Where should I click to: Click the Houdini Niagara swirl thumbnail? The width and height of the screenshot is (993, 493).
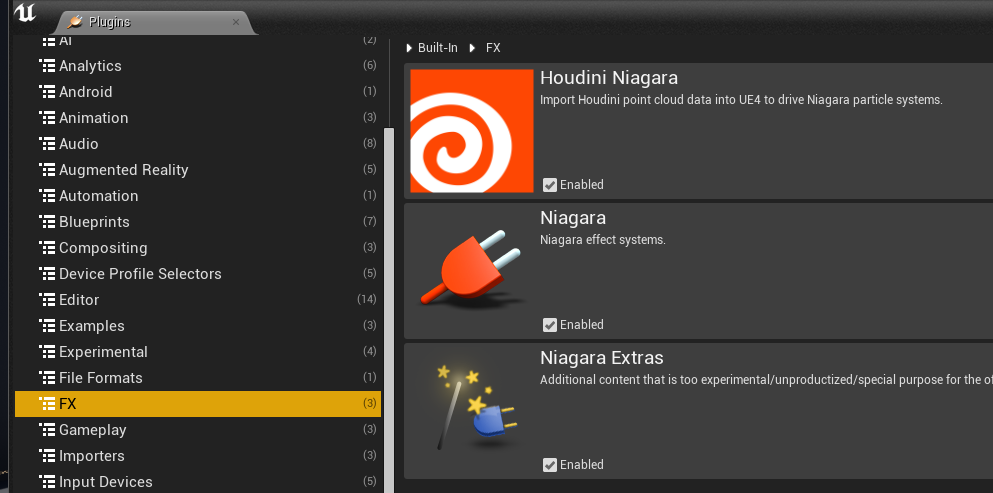(x=472, y=131)
